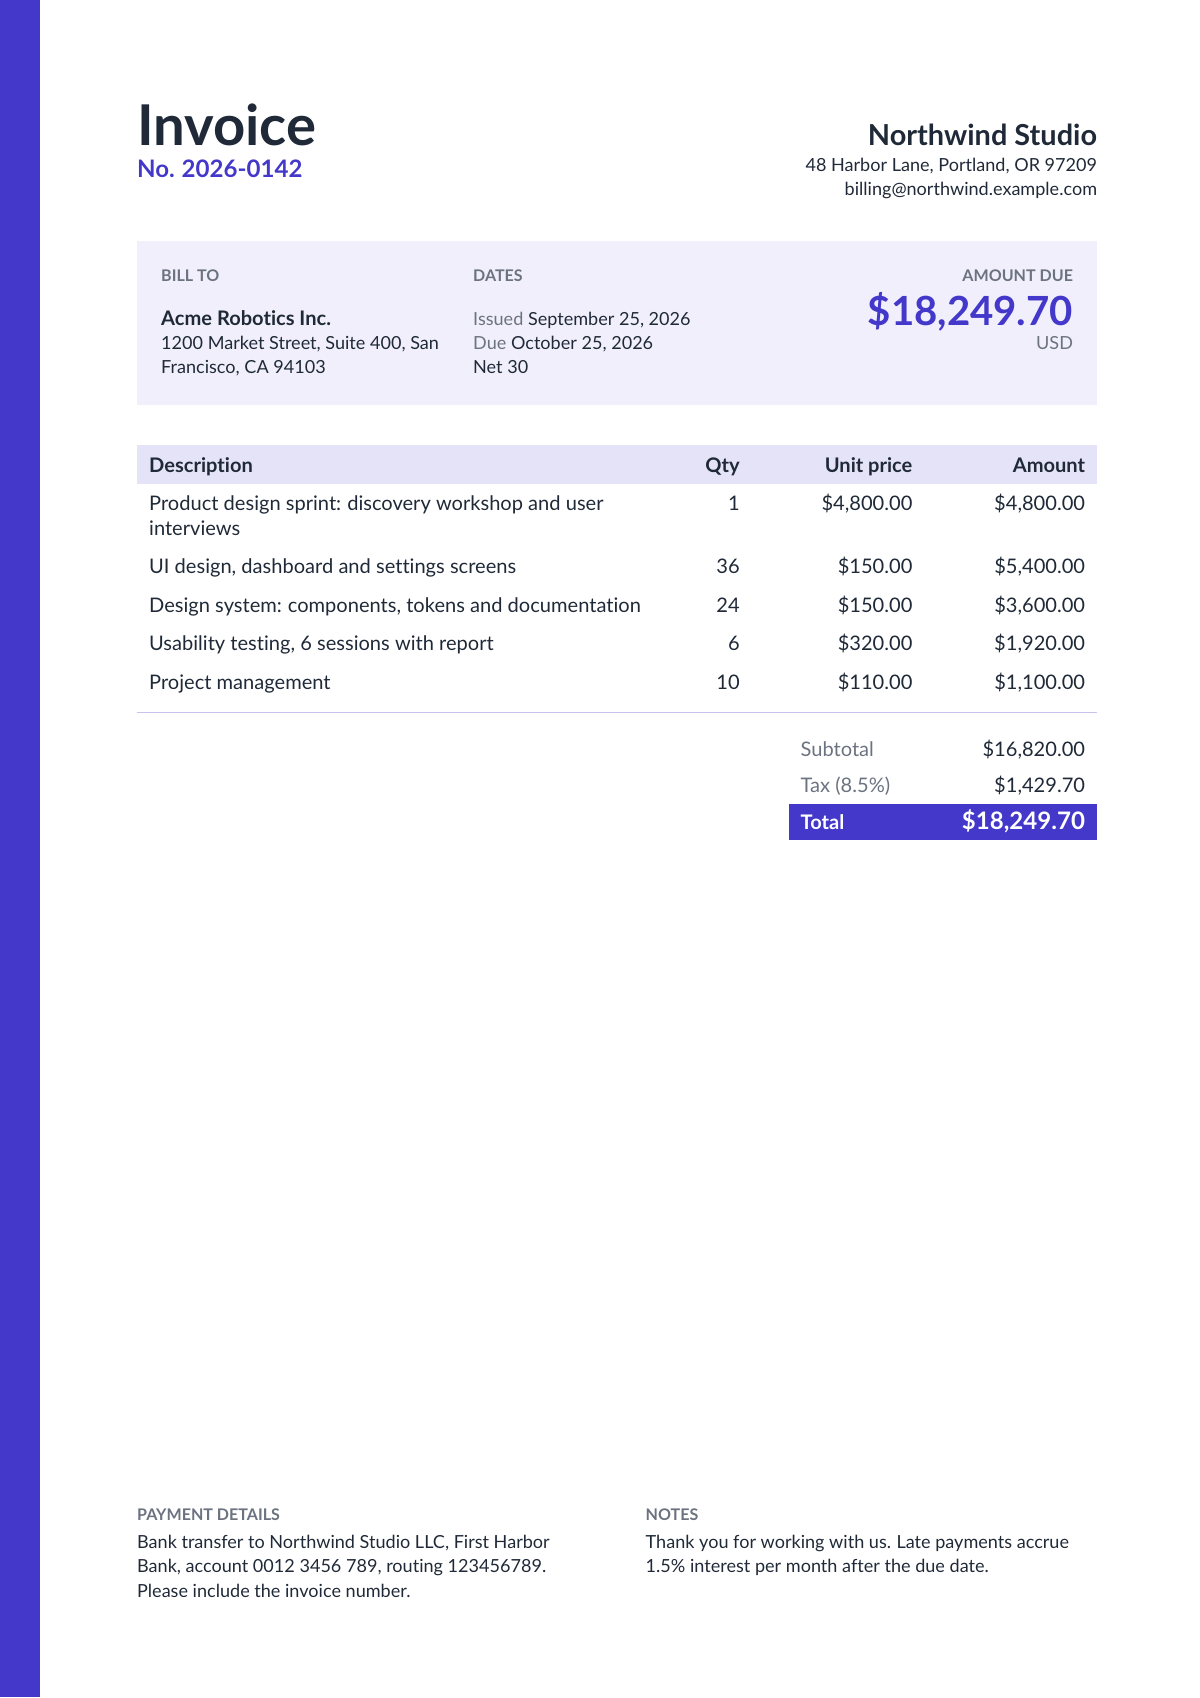Click the USD currency label
Image resolution: width=1200 pixels, height=1698 pixels.
tap(1054, 343)
